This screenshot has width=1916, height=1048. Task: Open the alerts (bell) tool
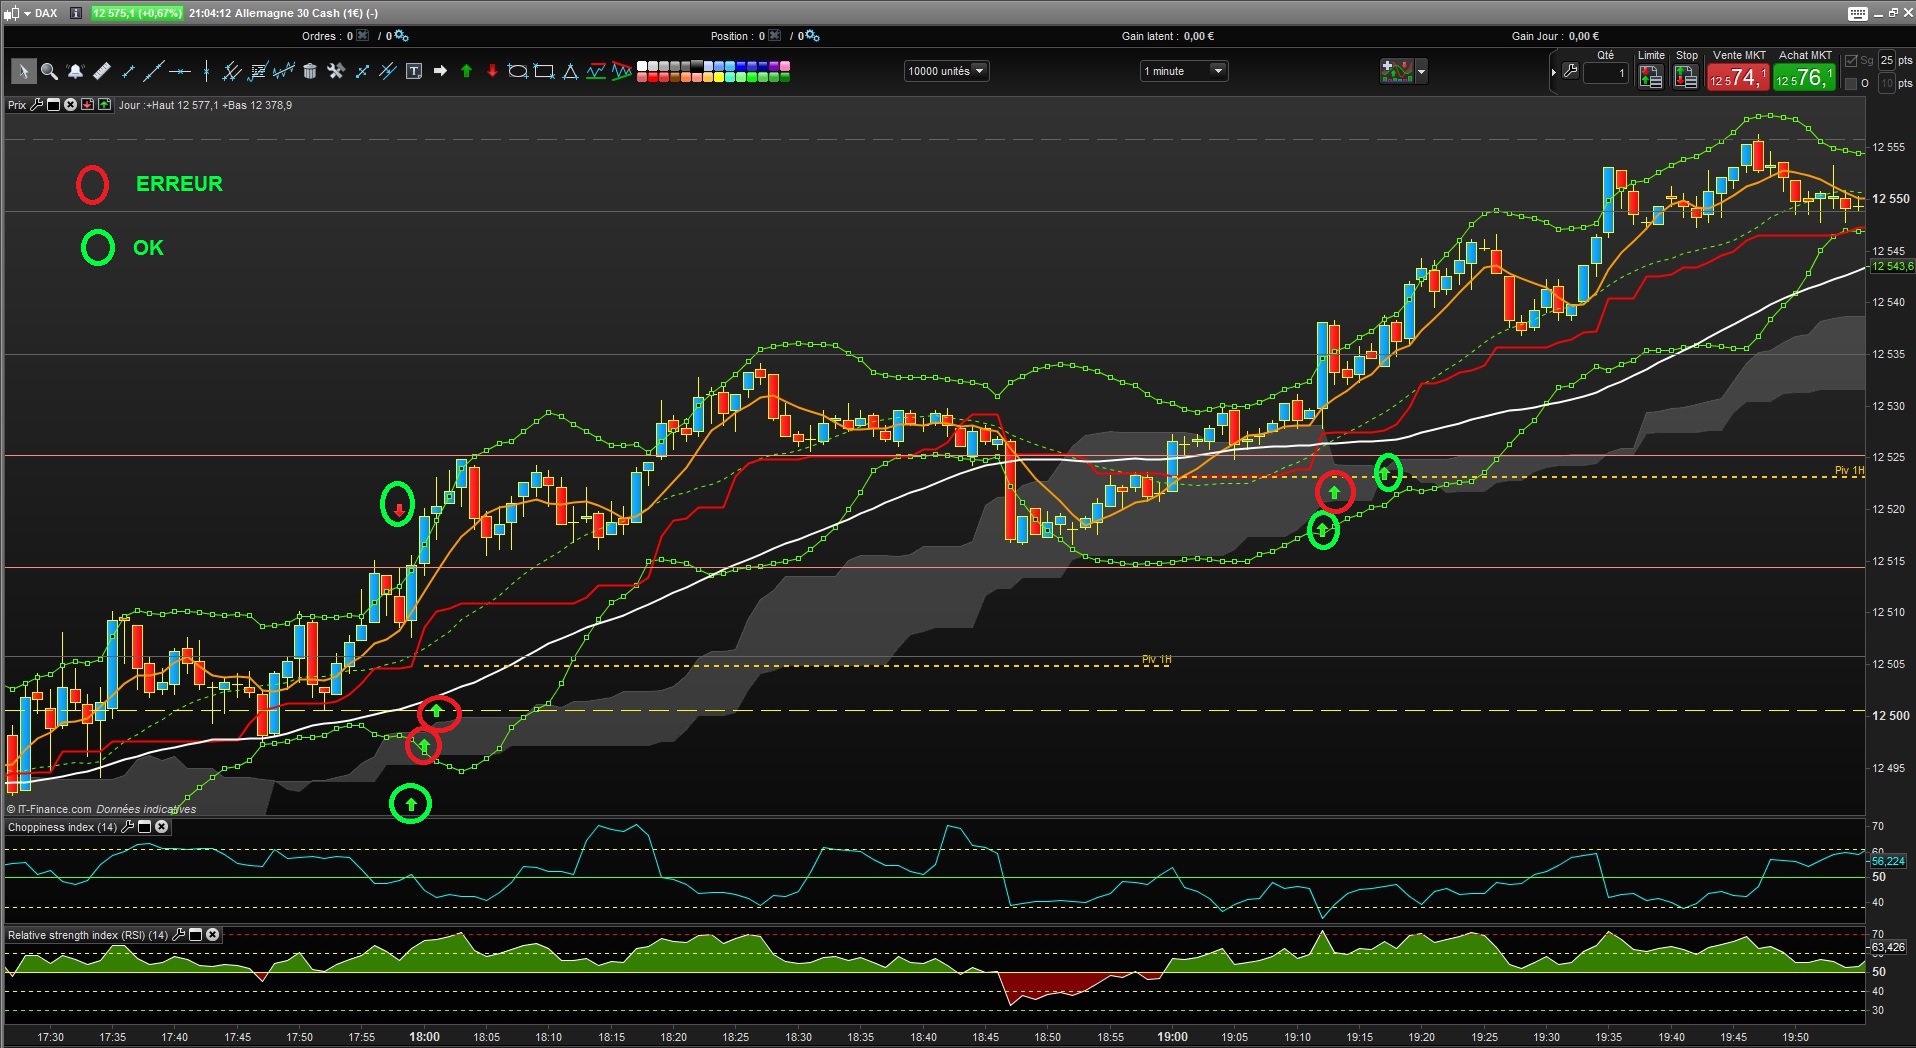click(75, 71)
